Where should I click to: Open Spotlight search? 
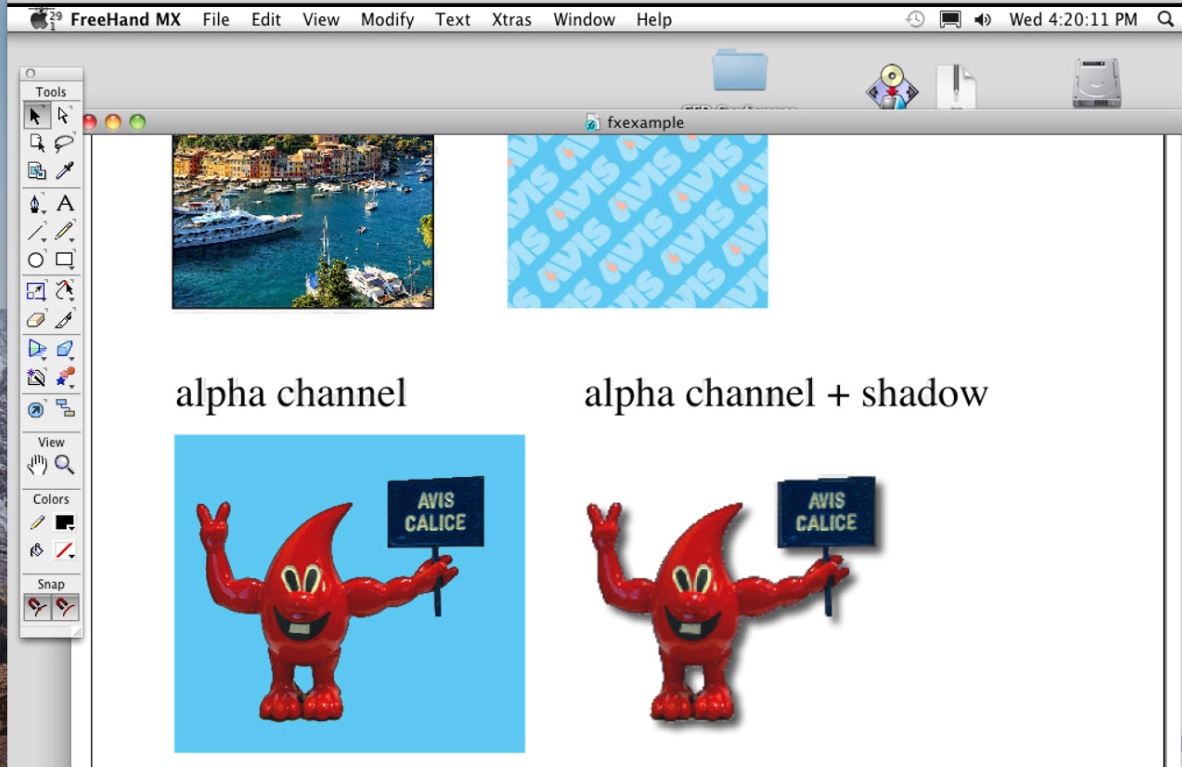click(x=1165, y=20)
